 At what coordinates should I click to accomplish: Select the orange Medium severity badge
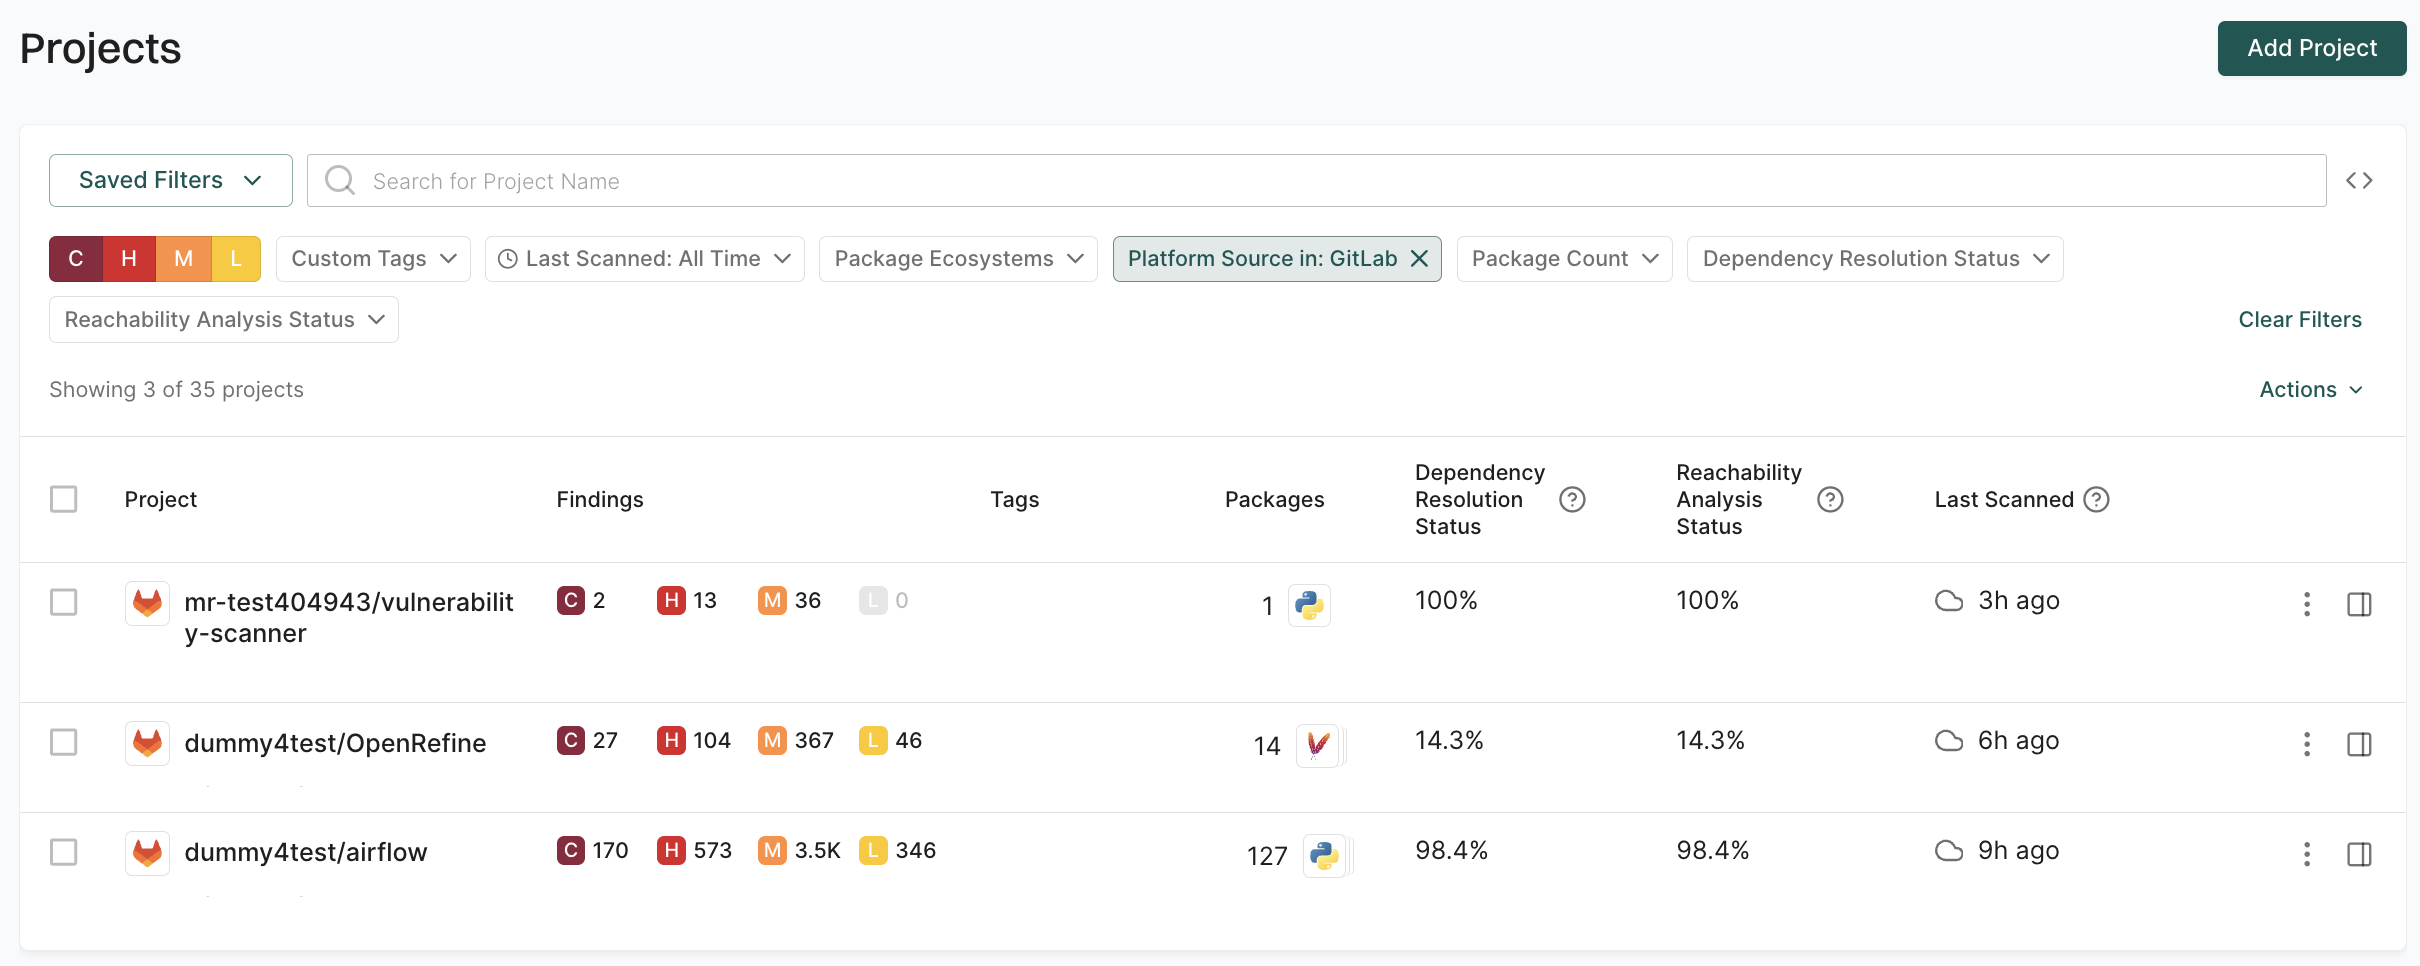tap(183, 258)
